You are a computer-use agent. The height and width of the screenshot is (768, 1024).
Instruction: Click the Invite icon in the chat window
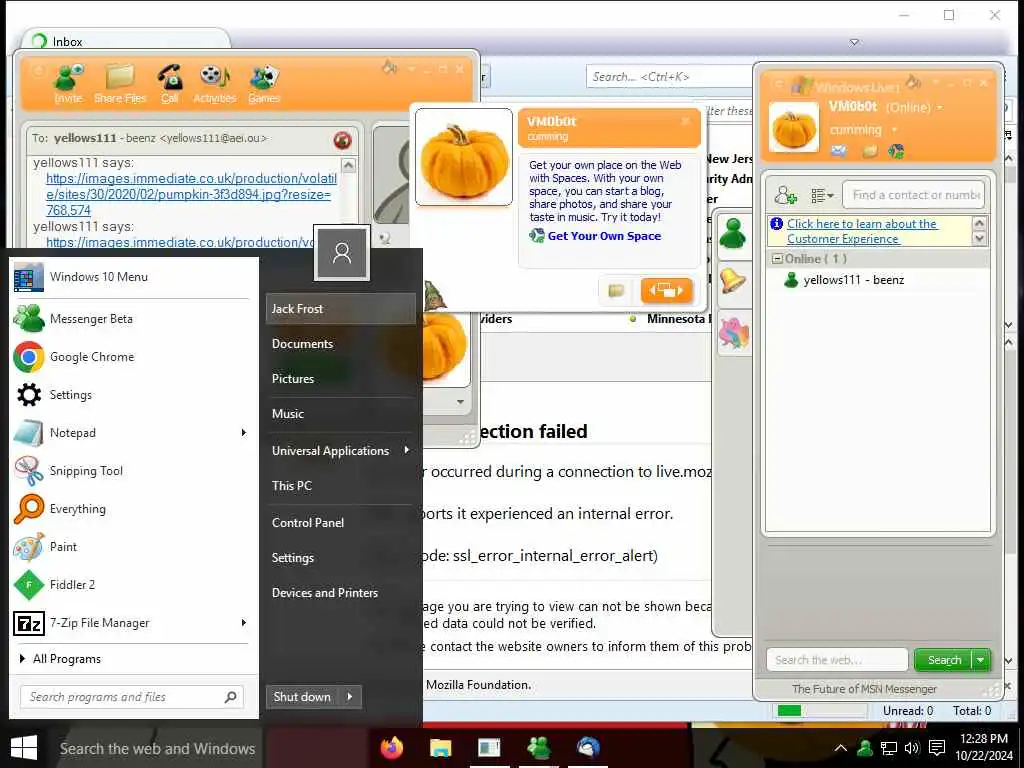tap(68, 84)
